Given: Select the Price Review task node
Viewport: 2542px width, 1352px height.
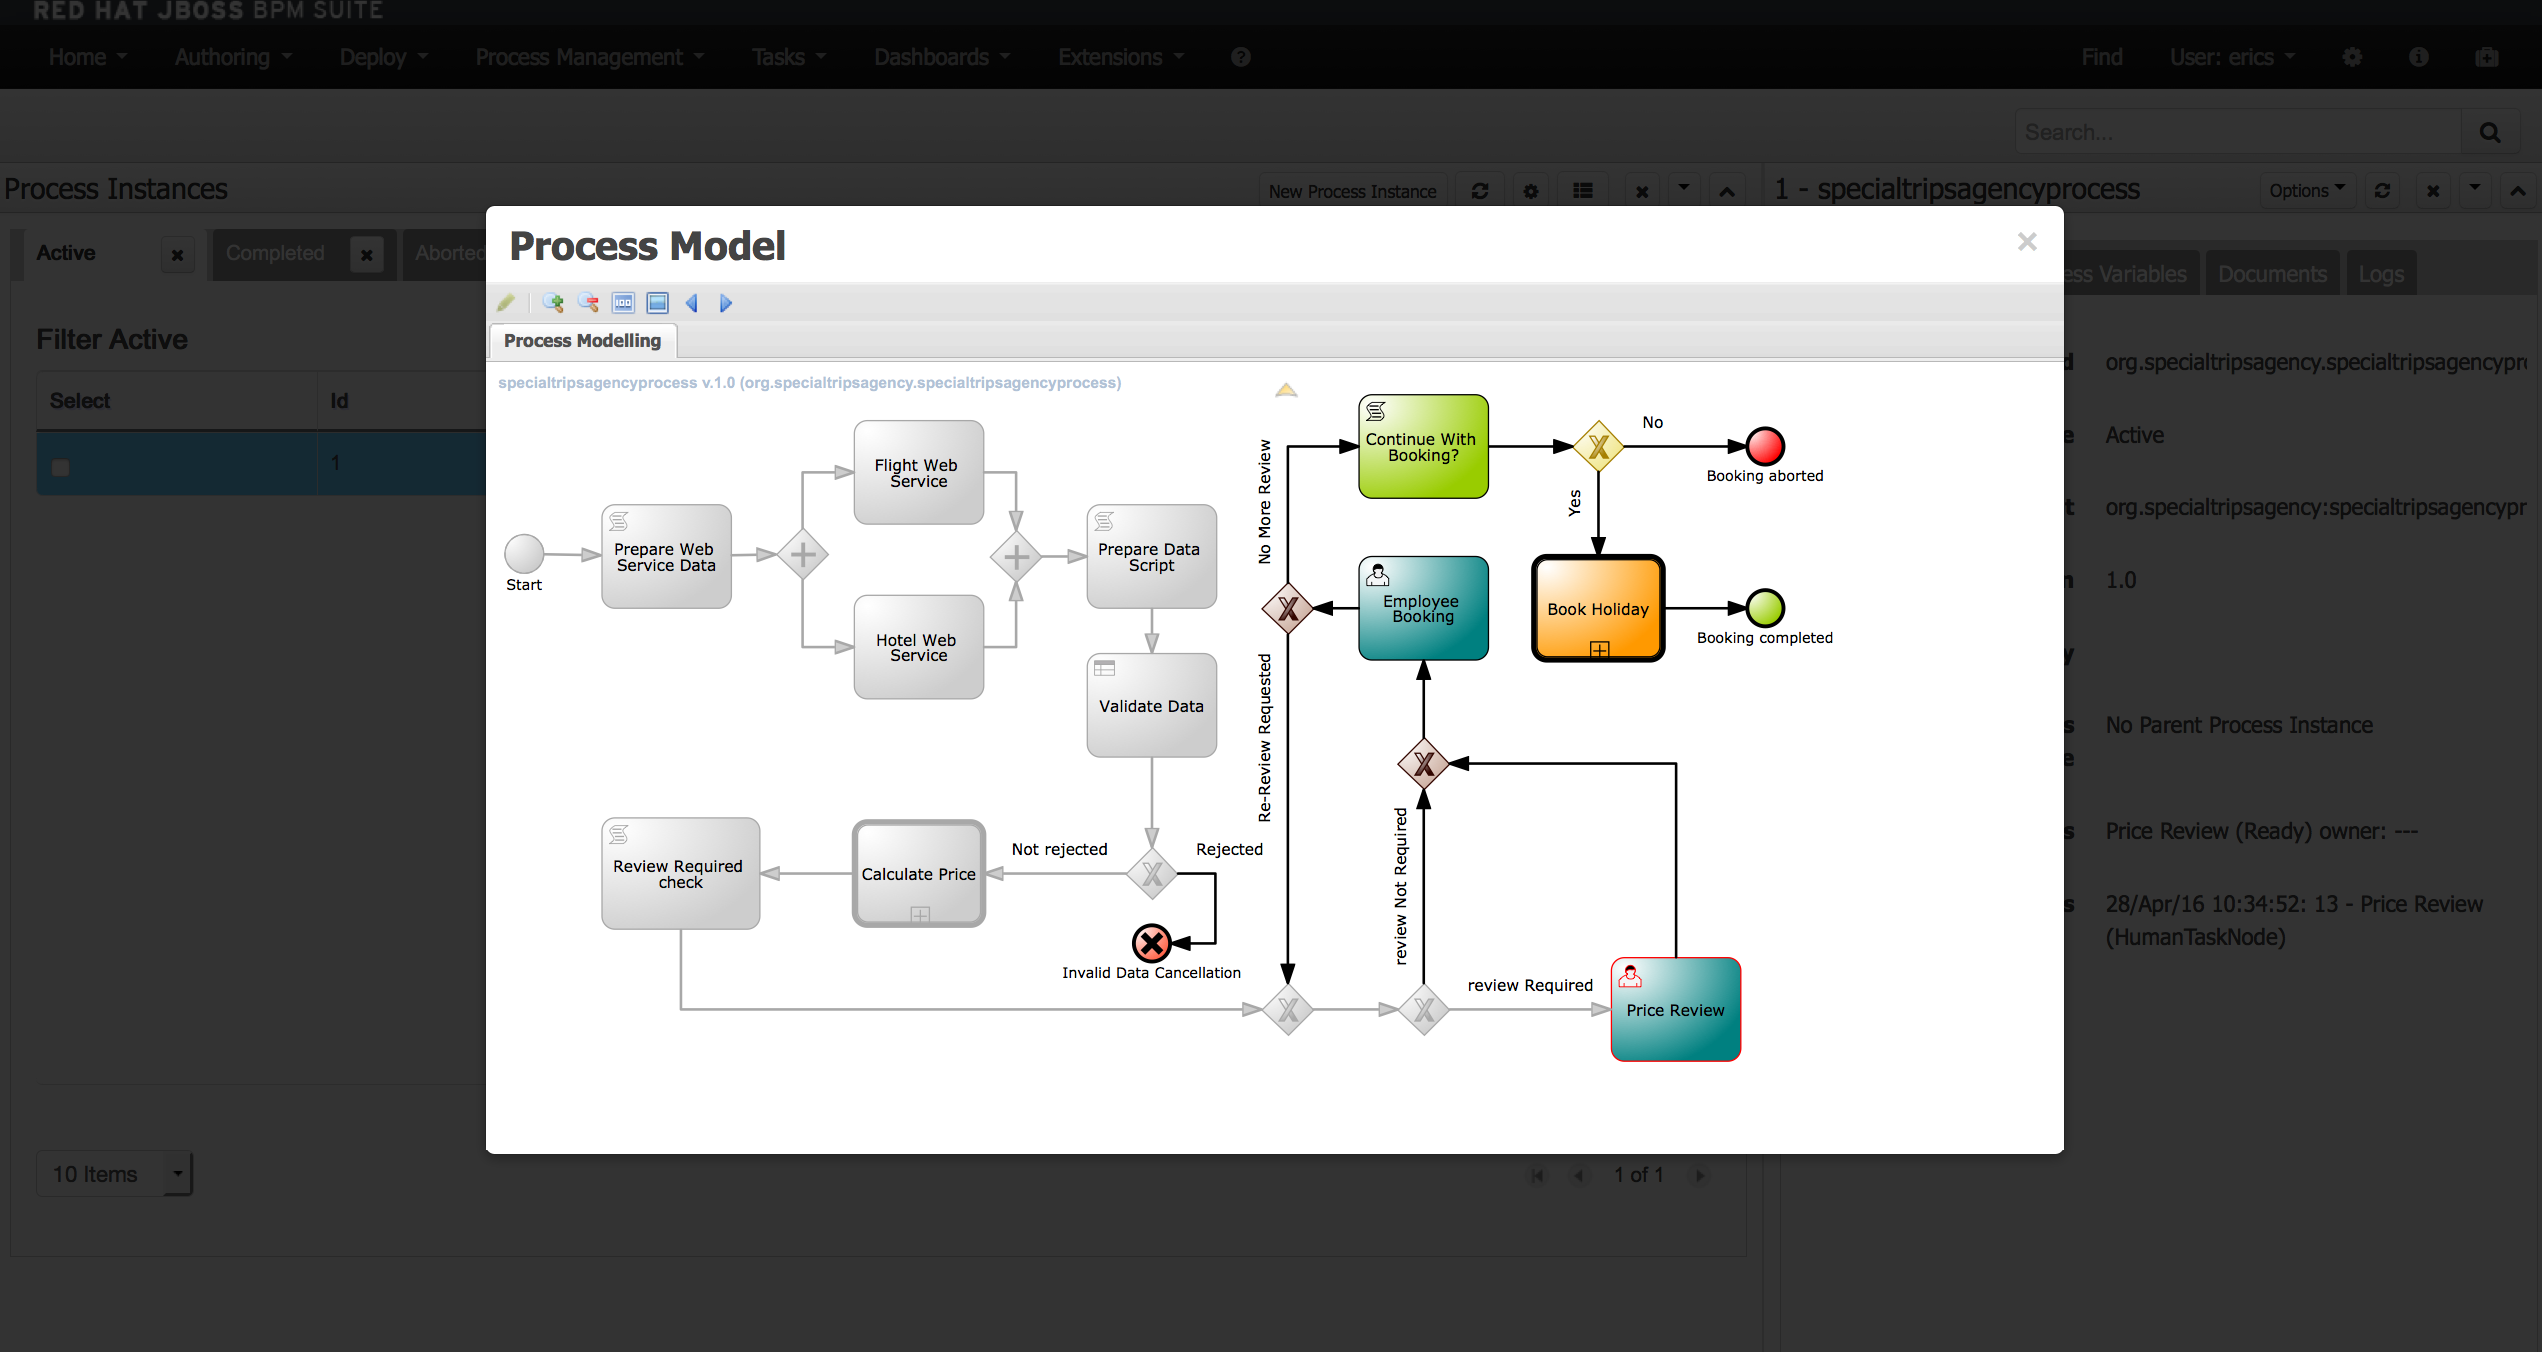Looking at the screenshot, I should (x=1675, y=1010).
